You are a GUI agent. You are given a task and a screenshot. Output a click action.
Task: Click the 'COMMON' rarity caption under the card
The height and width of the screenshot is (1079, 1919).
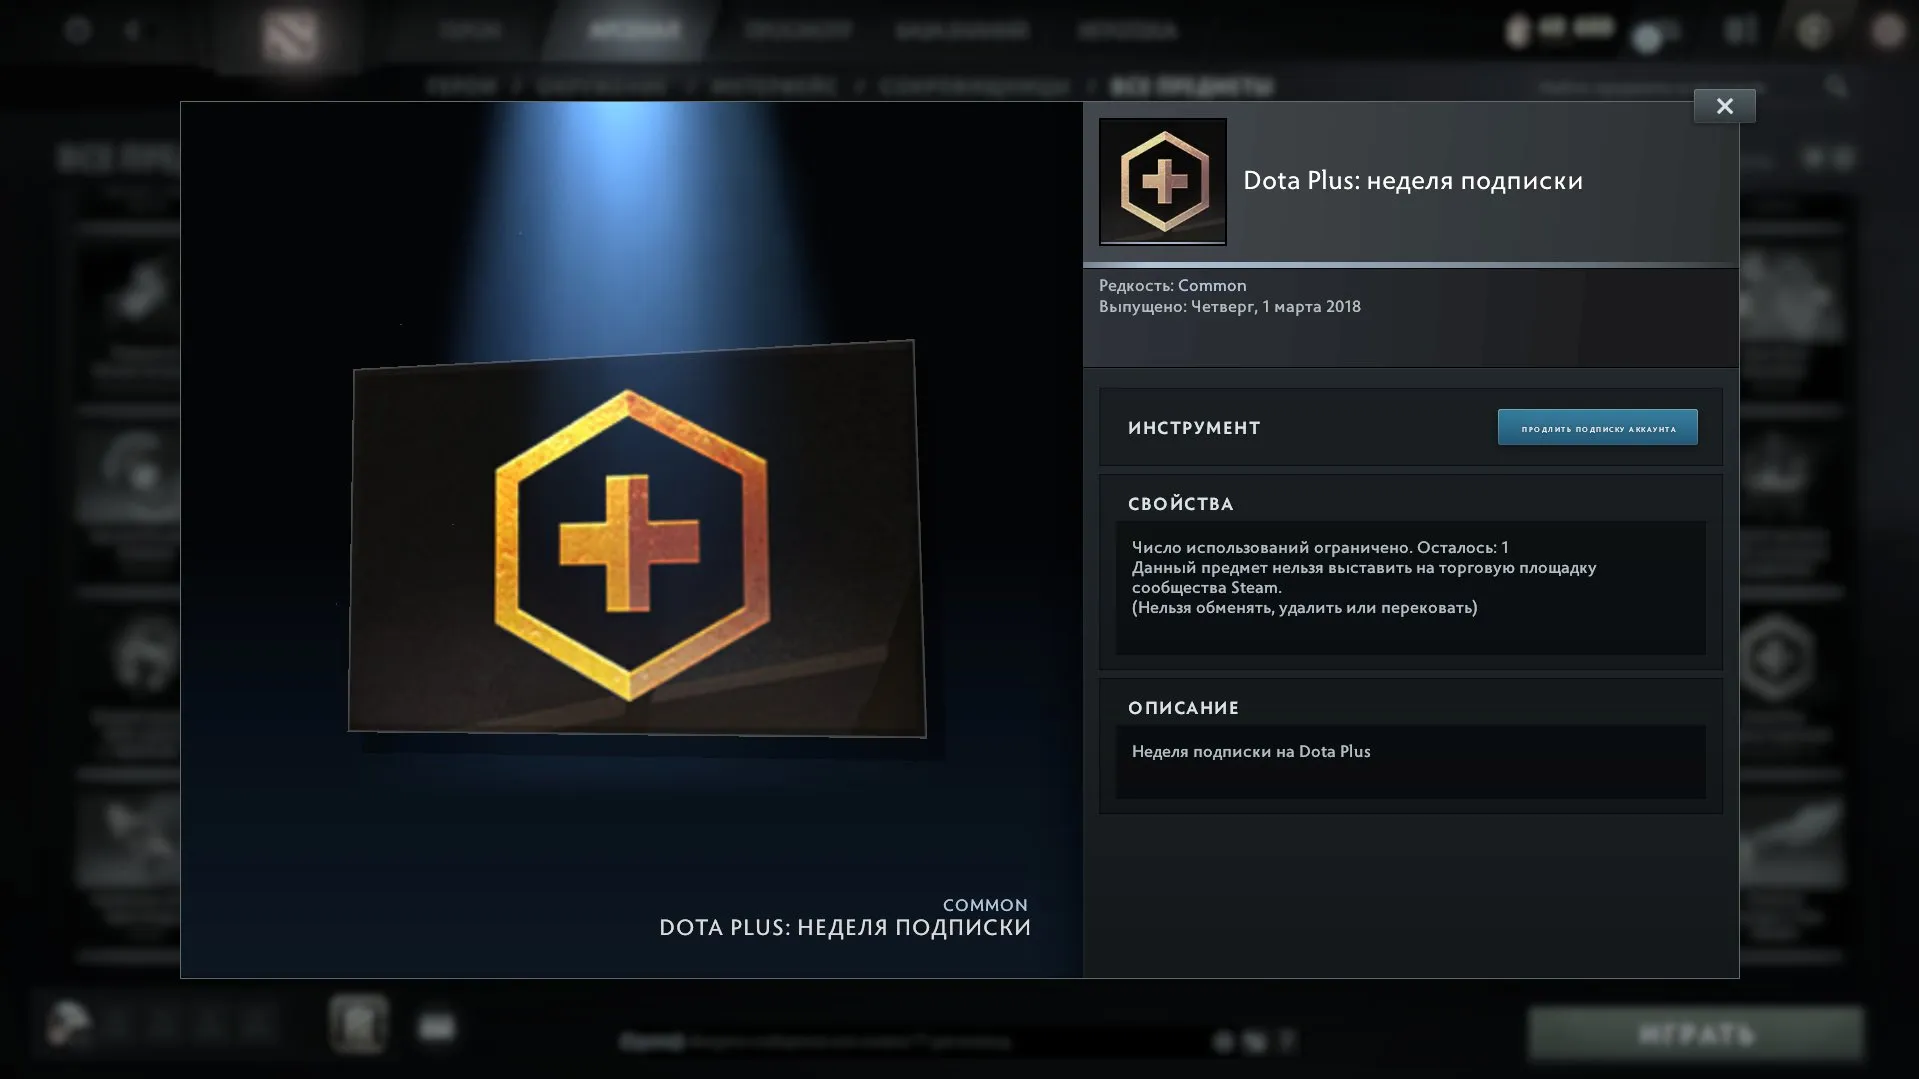pos(985,905)
